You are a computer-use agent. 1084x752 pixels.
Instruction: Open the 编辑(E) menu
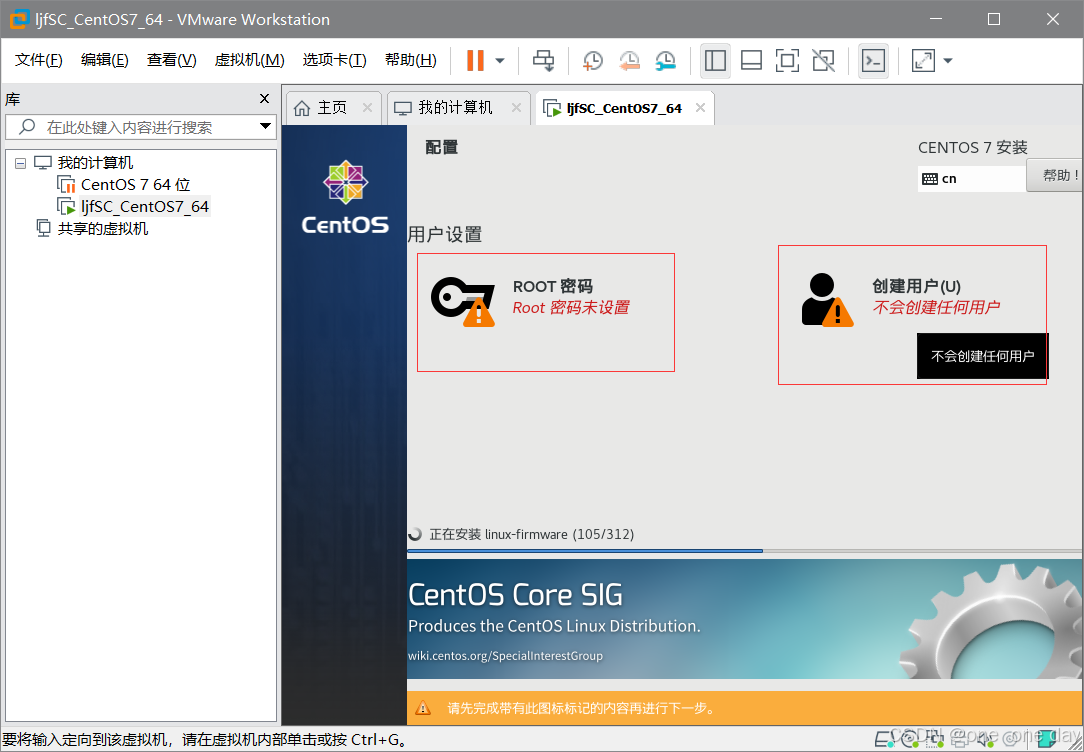(x=104, y=60)
